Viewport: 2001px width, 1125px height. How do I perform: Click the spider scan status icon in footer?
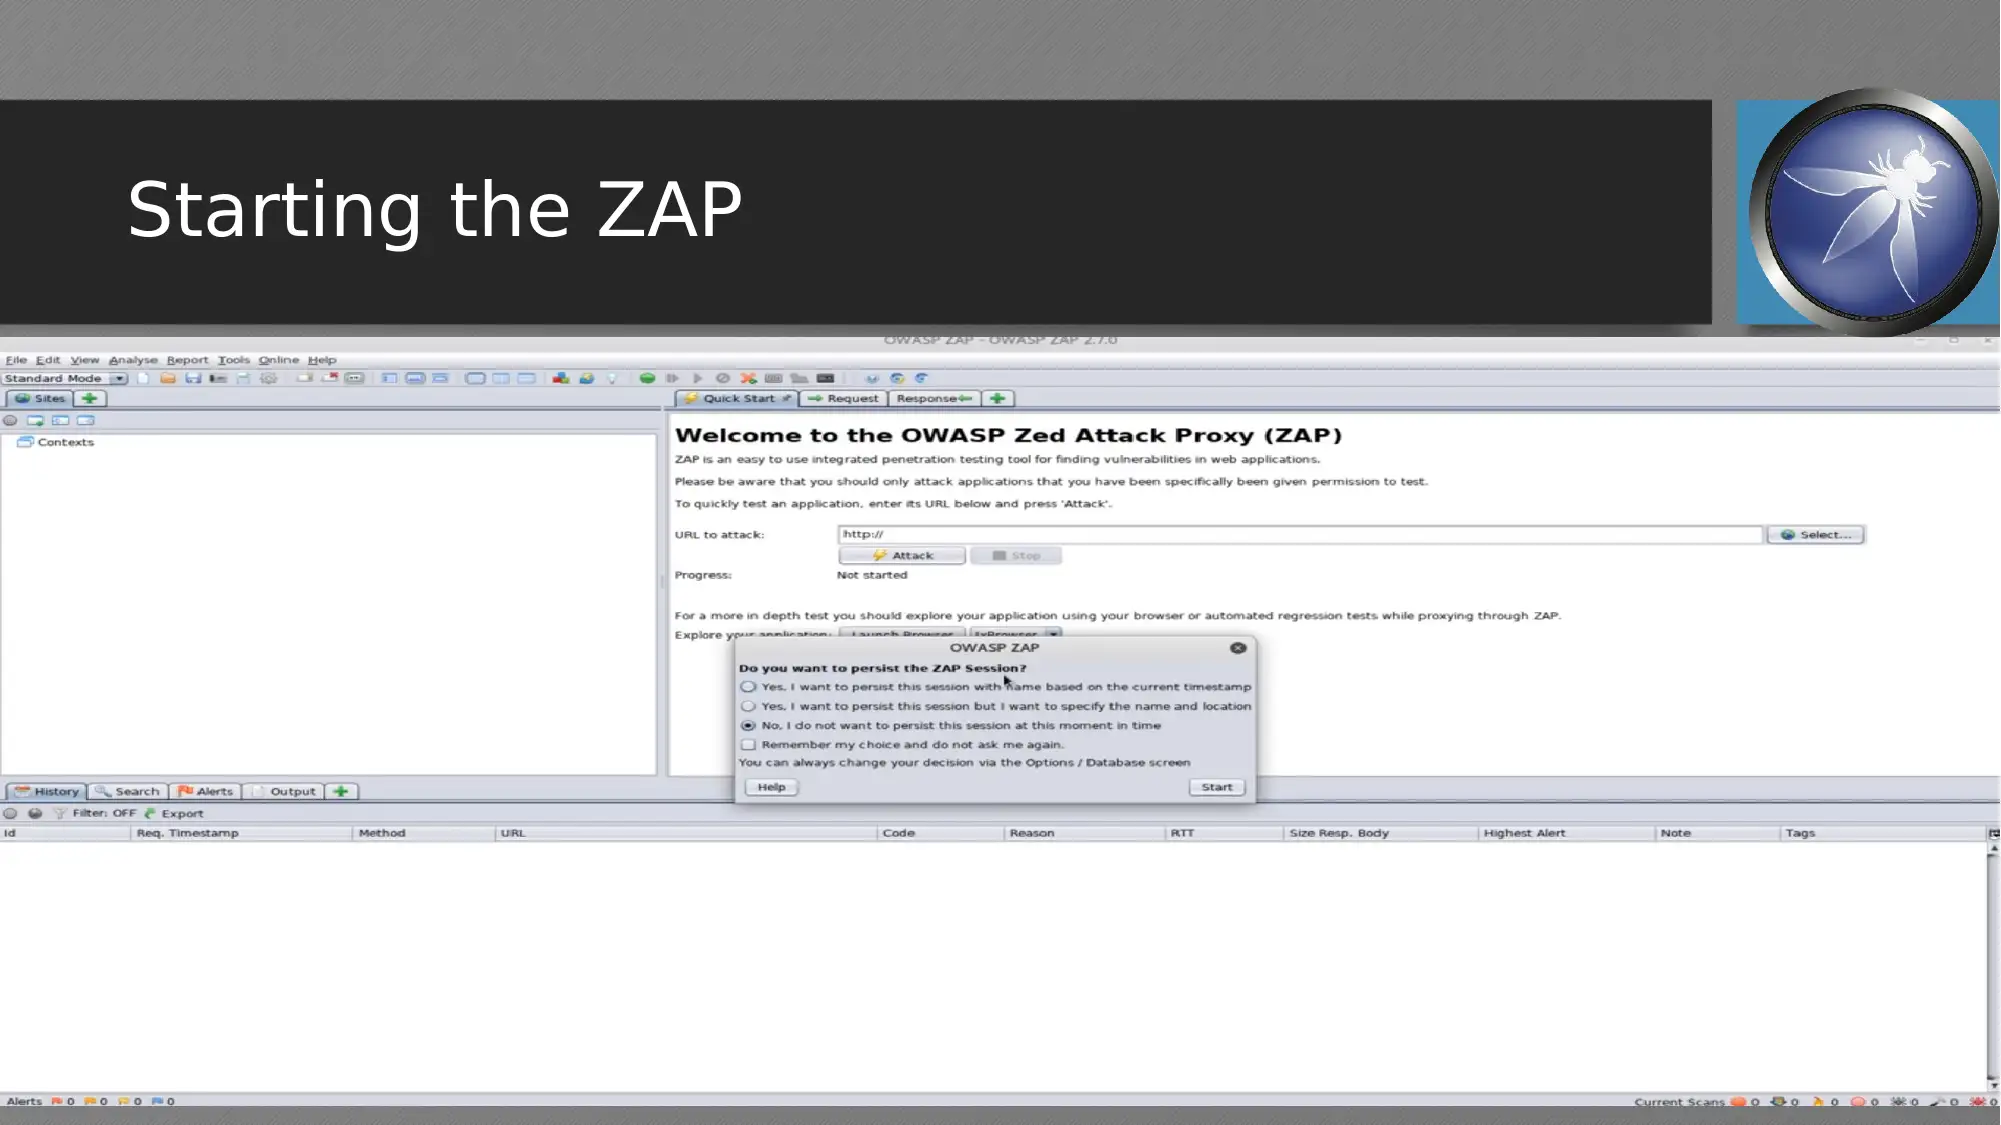[x=1898, y=1101]
